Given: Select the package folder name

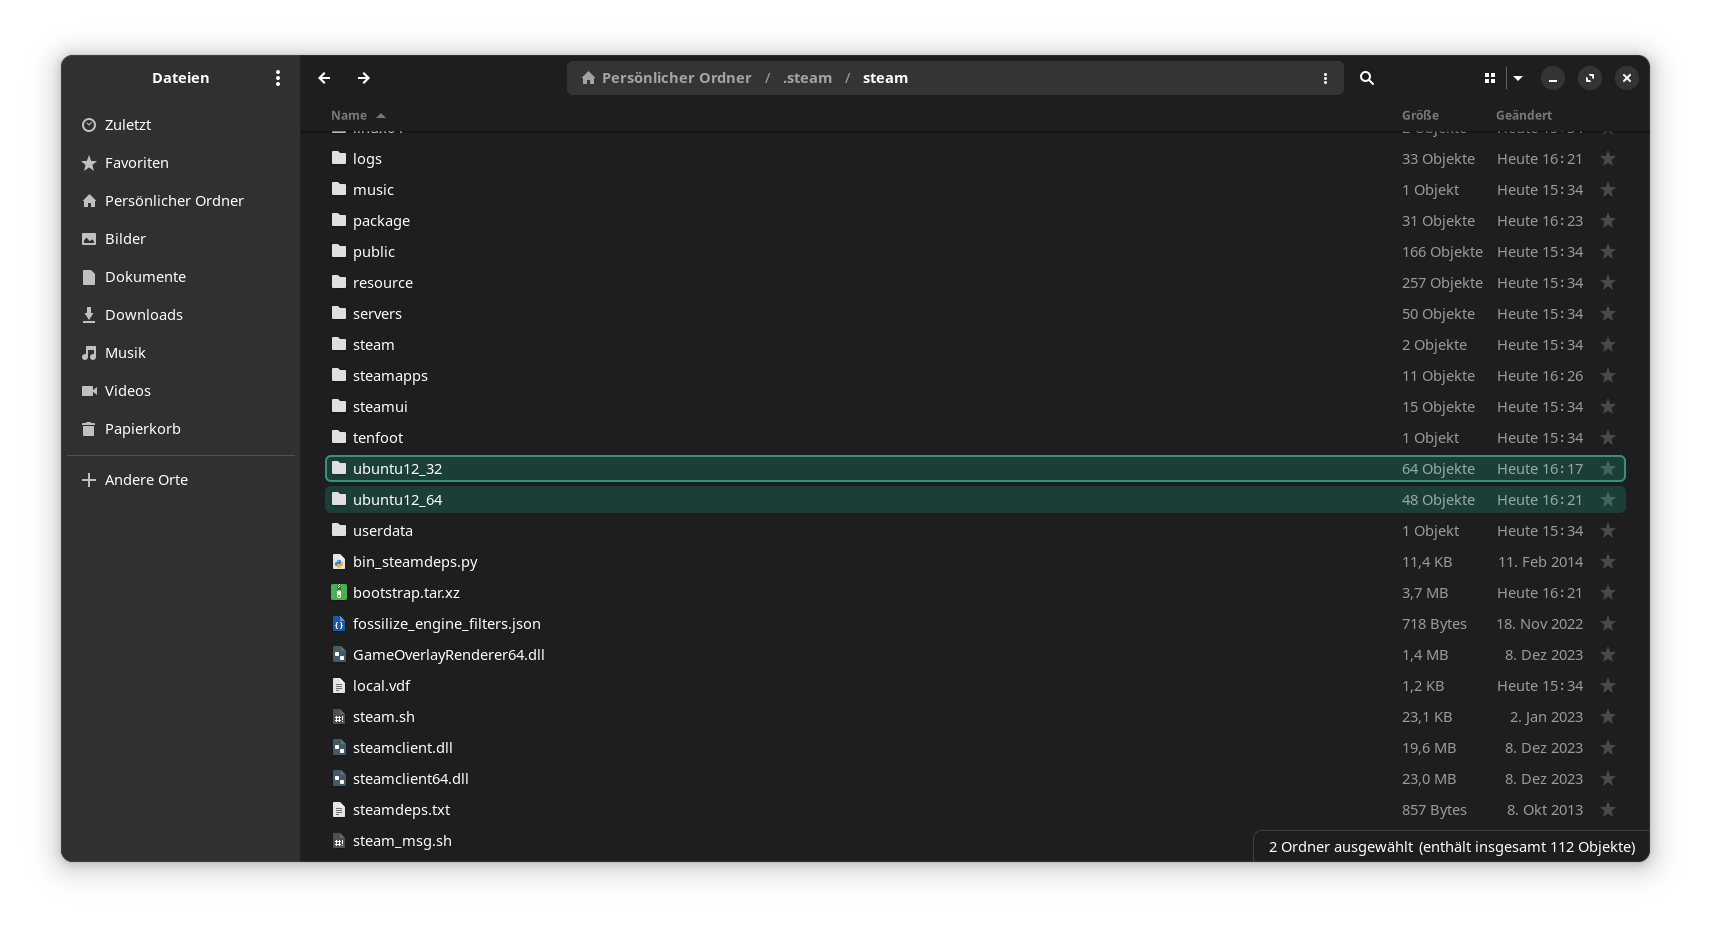Looking at the screenshot, I should pos(381,221).
